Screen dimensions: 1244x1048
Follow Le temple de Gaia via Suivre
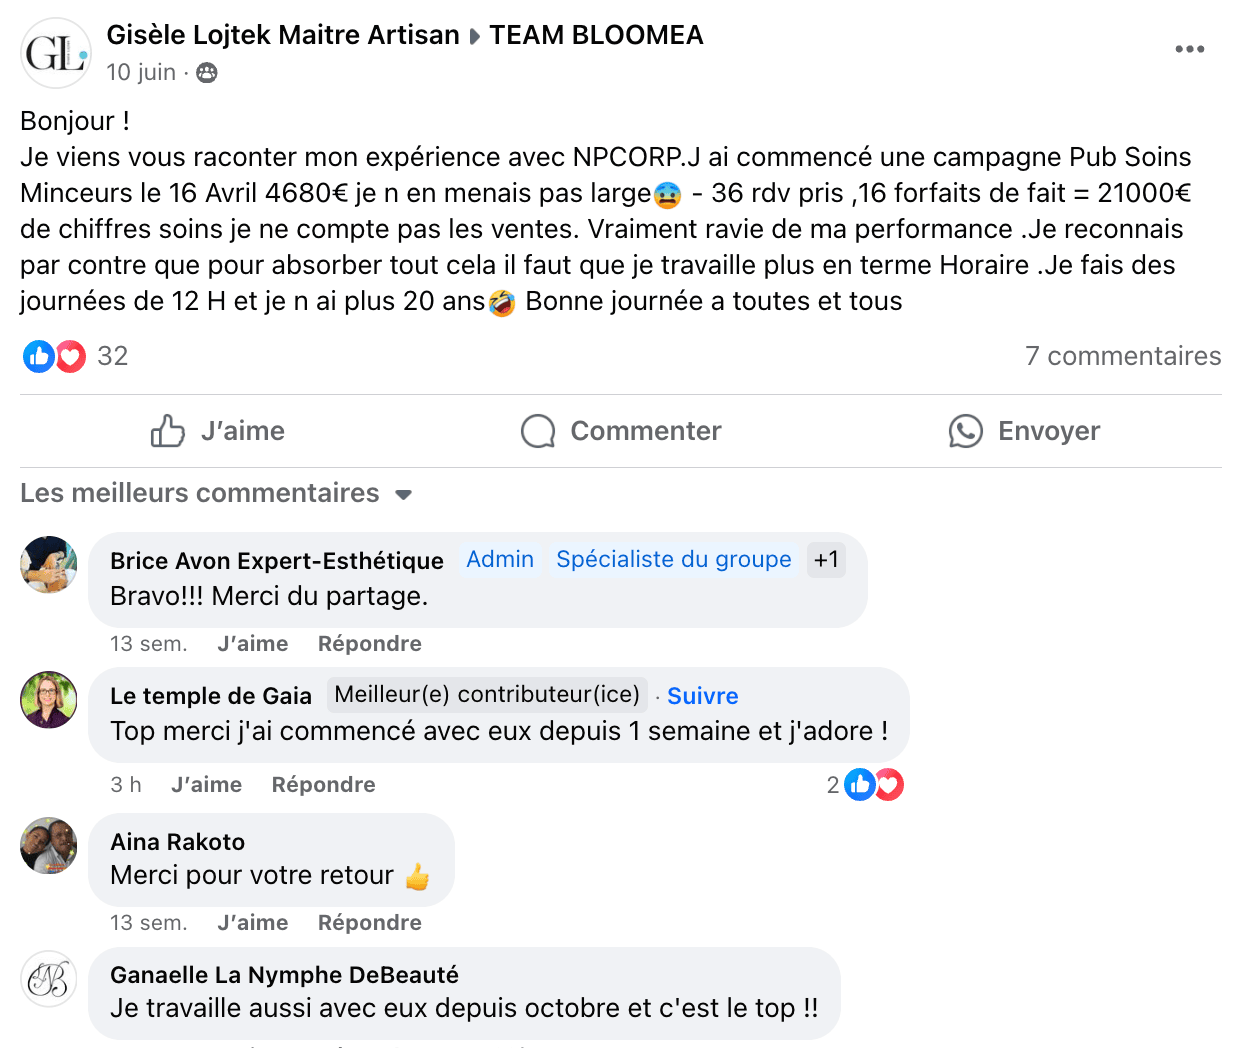[702, 696]
